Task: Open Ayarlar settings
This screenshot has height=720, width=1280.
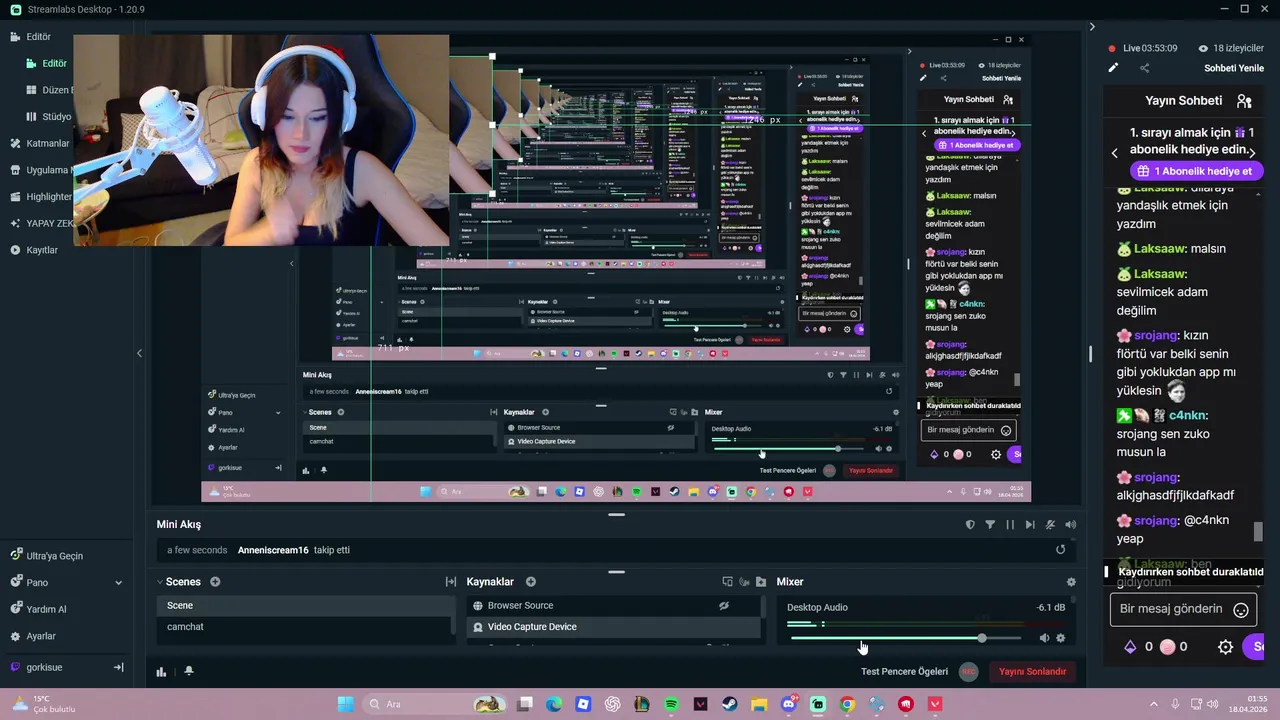Action: (33, 636)
